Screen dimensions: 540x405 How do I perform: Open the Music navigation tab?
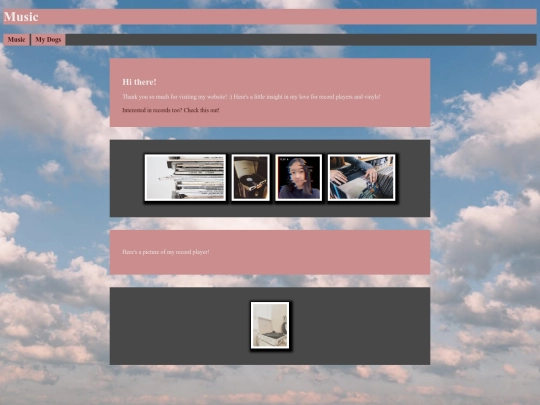17,40
